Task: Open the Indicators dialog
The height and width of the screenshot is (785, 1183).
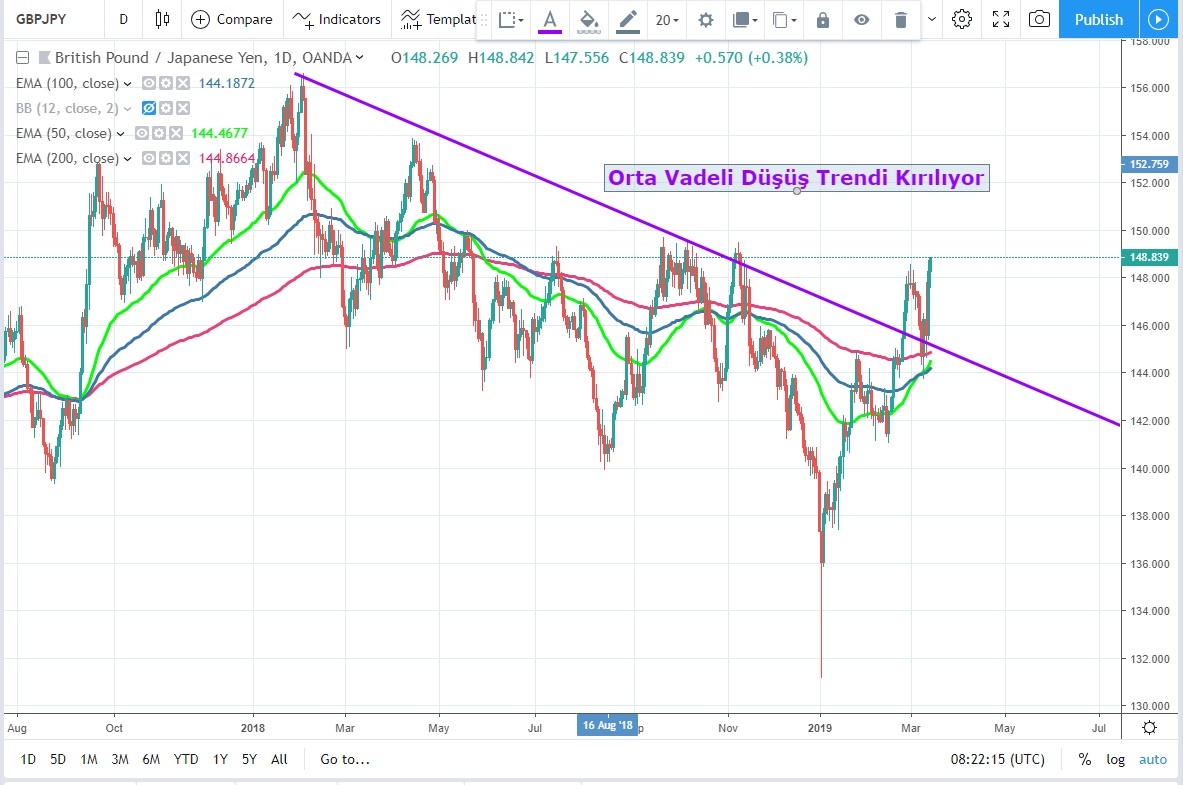Action: (336, 19)
